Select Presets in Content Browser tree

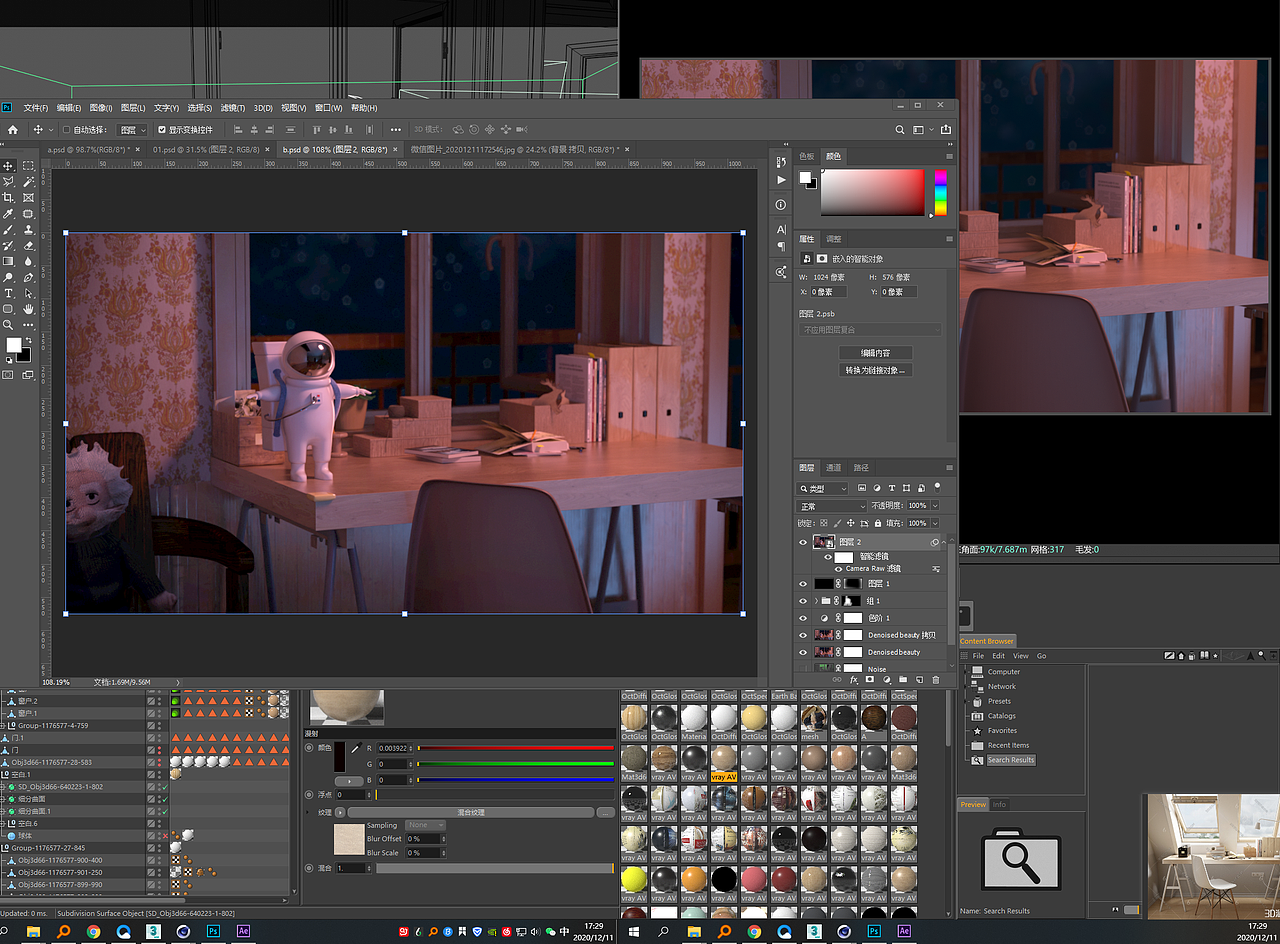pos(999,701)
